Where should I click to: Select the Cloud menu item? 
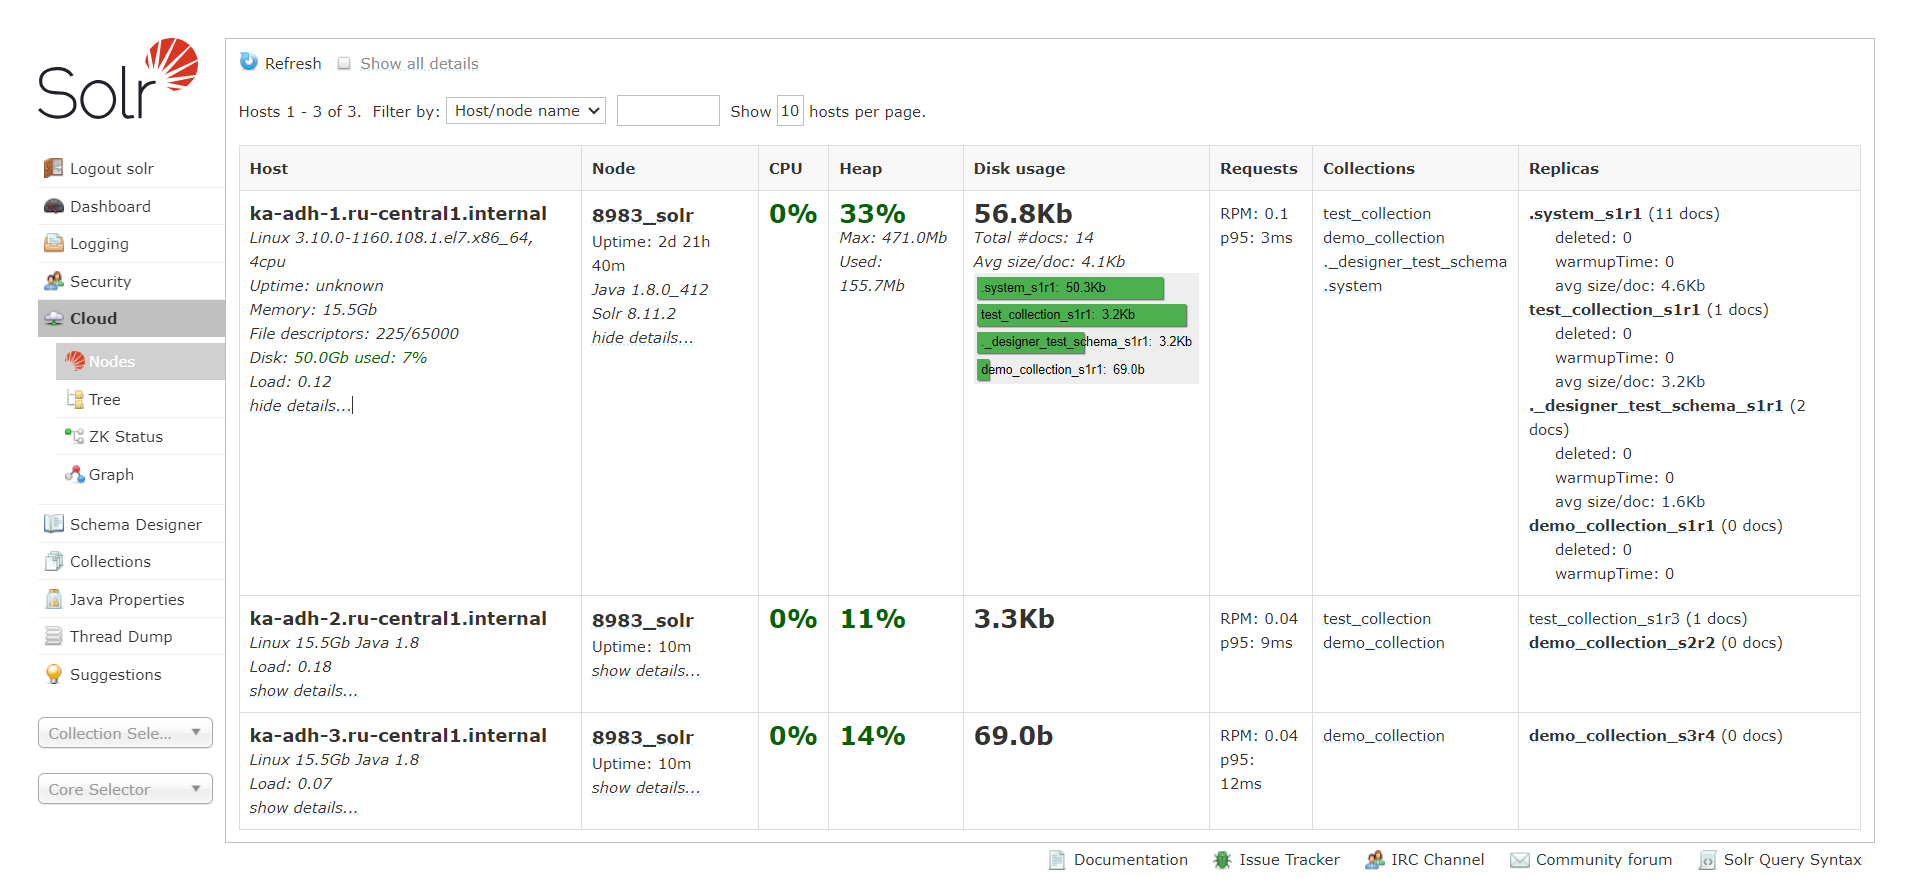pyautogui.click(x=131, y=318)
